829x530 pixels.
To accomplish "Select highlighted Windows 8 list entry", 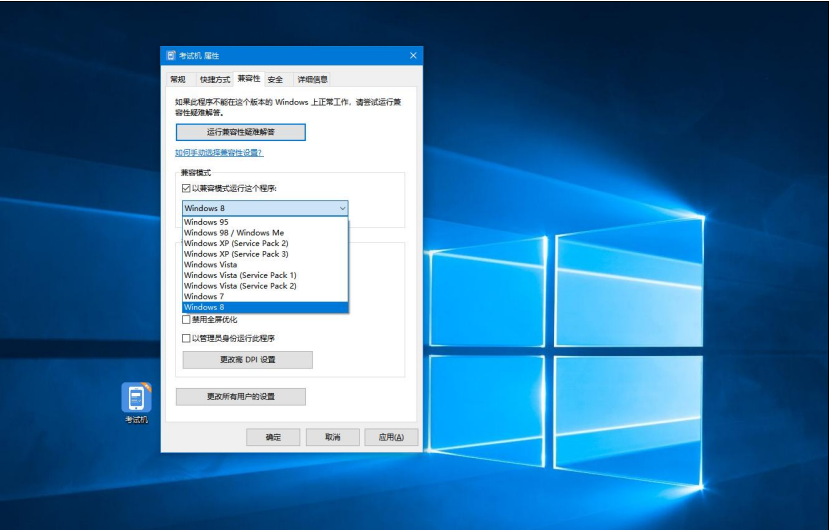I will [x=265, y=307].
